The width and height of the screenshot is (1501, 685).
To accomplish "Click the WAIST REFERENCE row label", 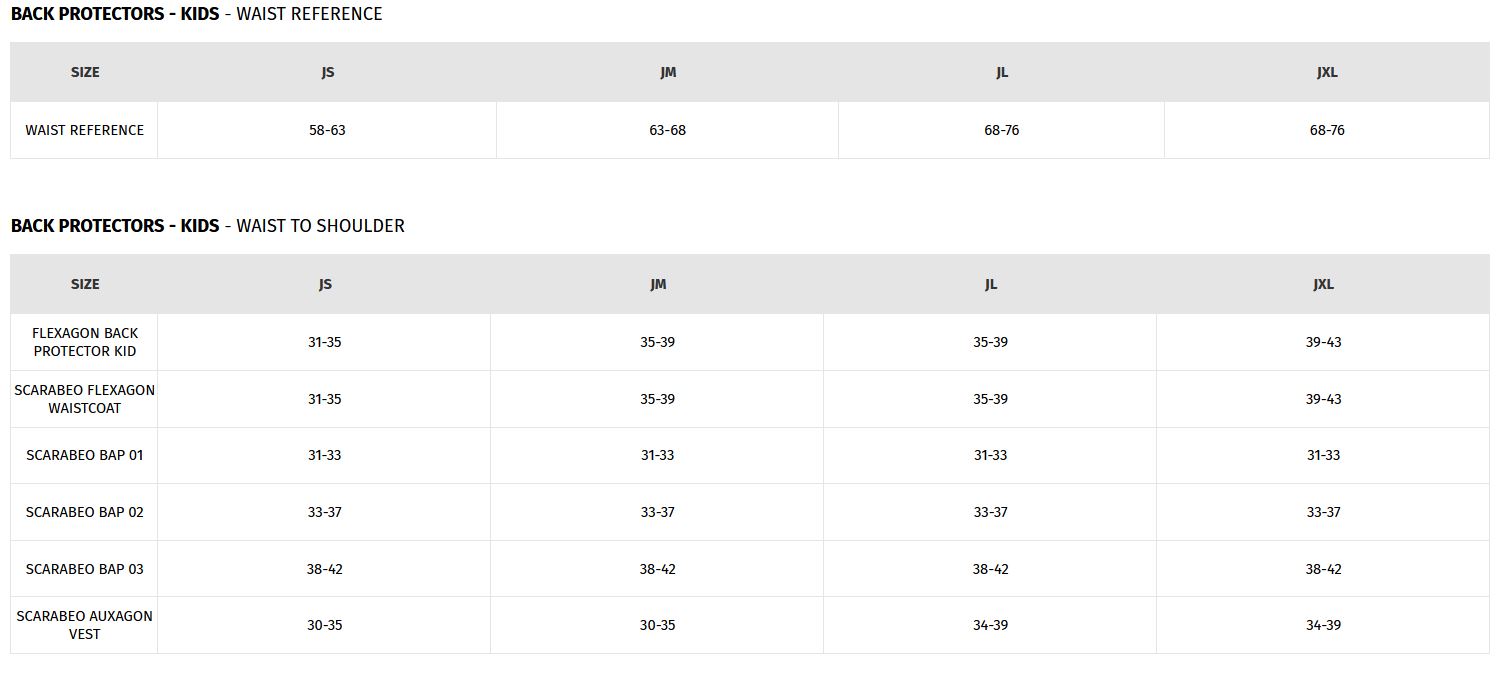I will [x=85, y=130].
